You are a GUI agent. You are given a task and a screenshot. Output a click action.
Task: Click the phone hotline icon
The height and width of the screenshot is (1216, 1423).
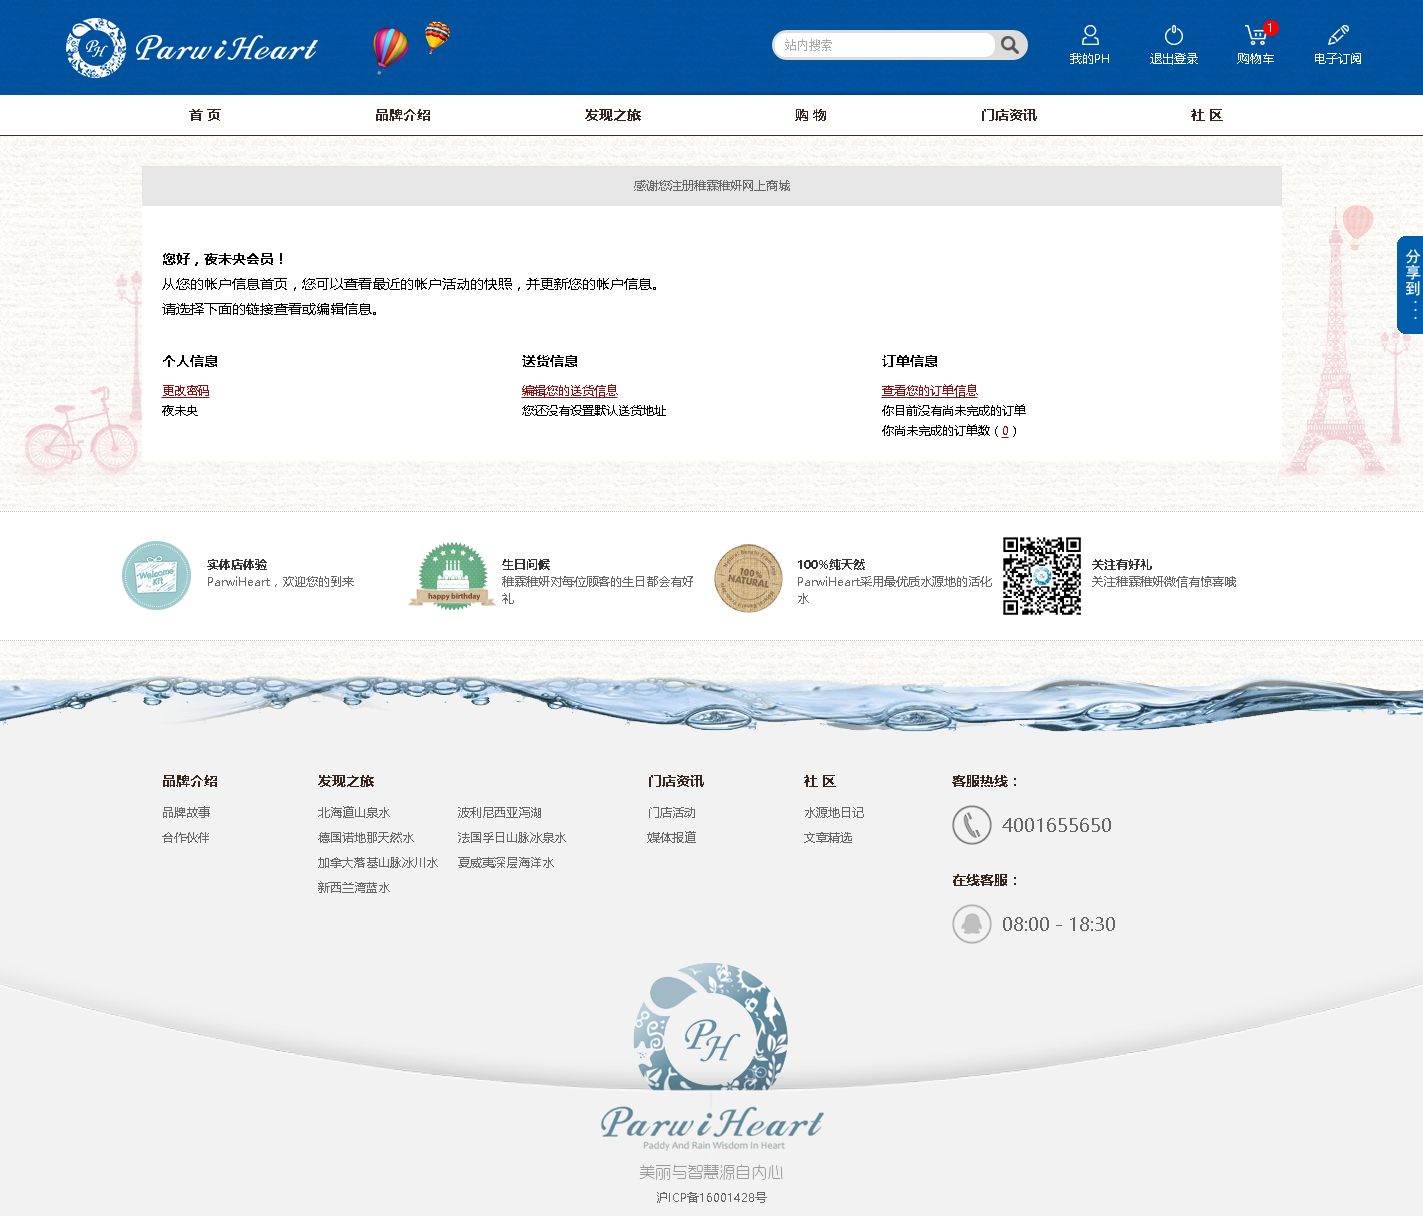coord(971,825)
